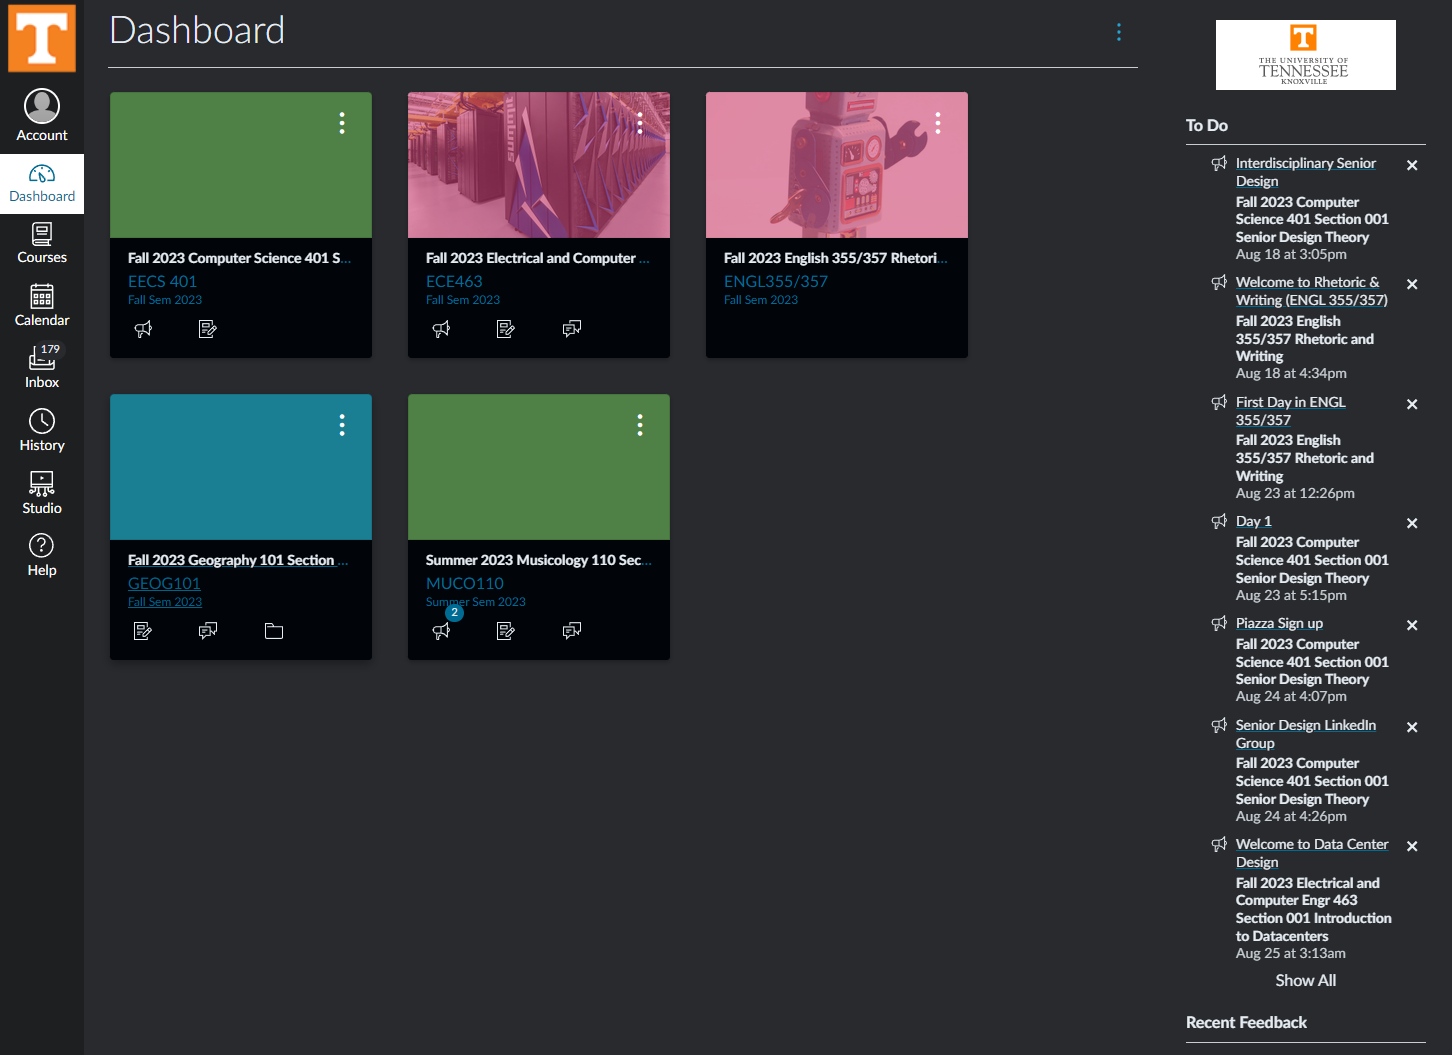Screen dimensions: 1452x1055
Task: Open the Courses list
Action: (41, 242)
